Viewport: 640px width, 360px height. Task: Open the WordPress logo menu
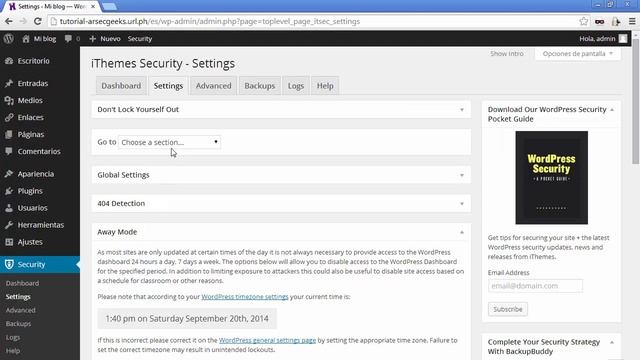pos(9,39)
